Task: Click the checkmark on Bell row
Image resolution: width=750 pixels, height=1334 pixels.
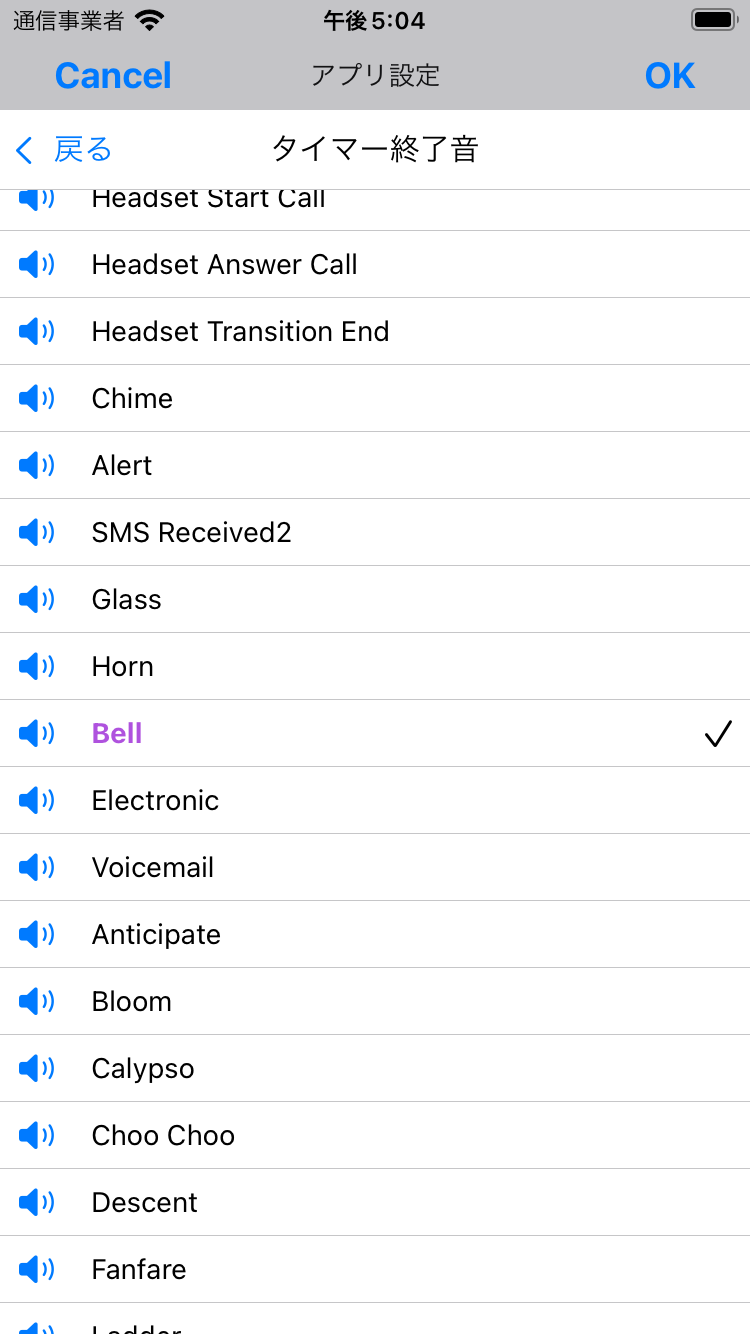Action: click(718, 734)
